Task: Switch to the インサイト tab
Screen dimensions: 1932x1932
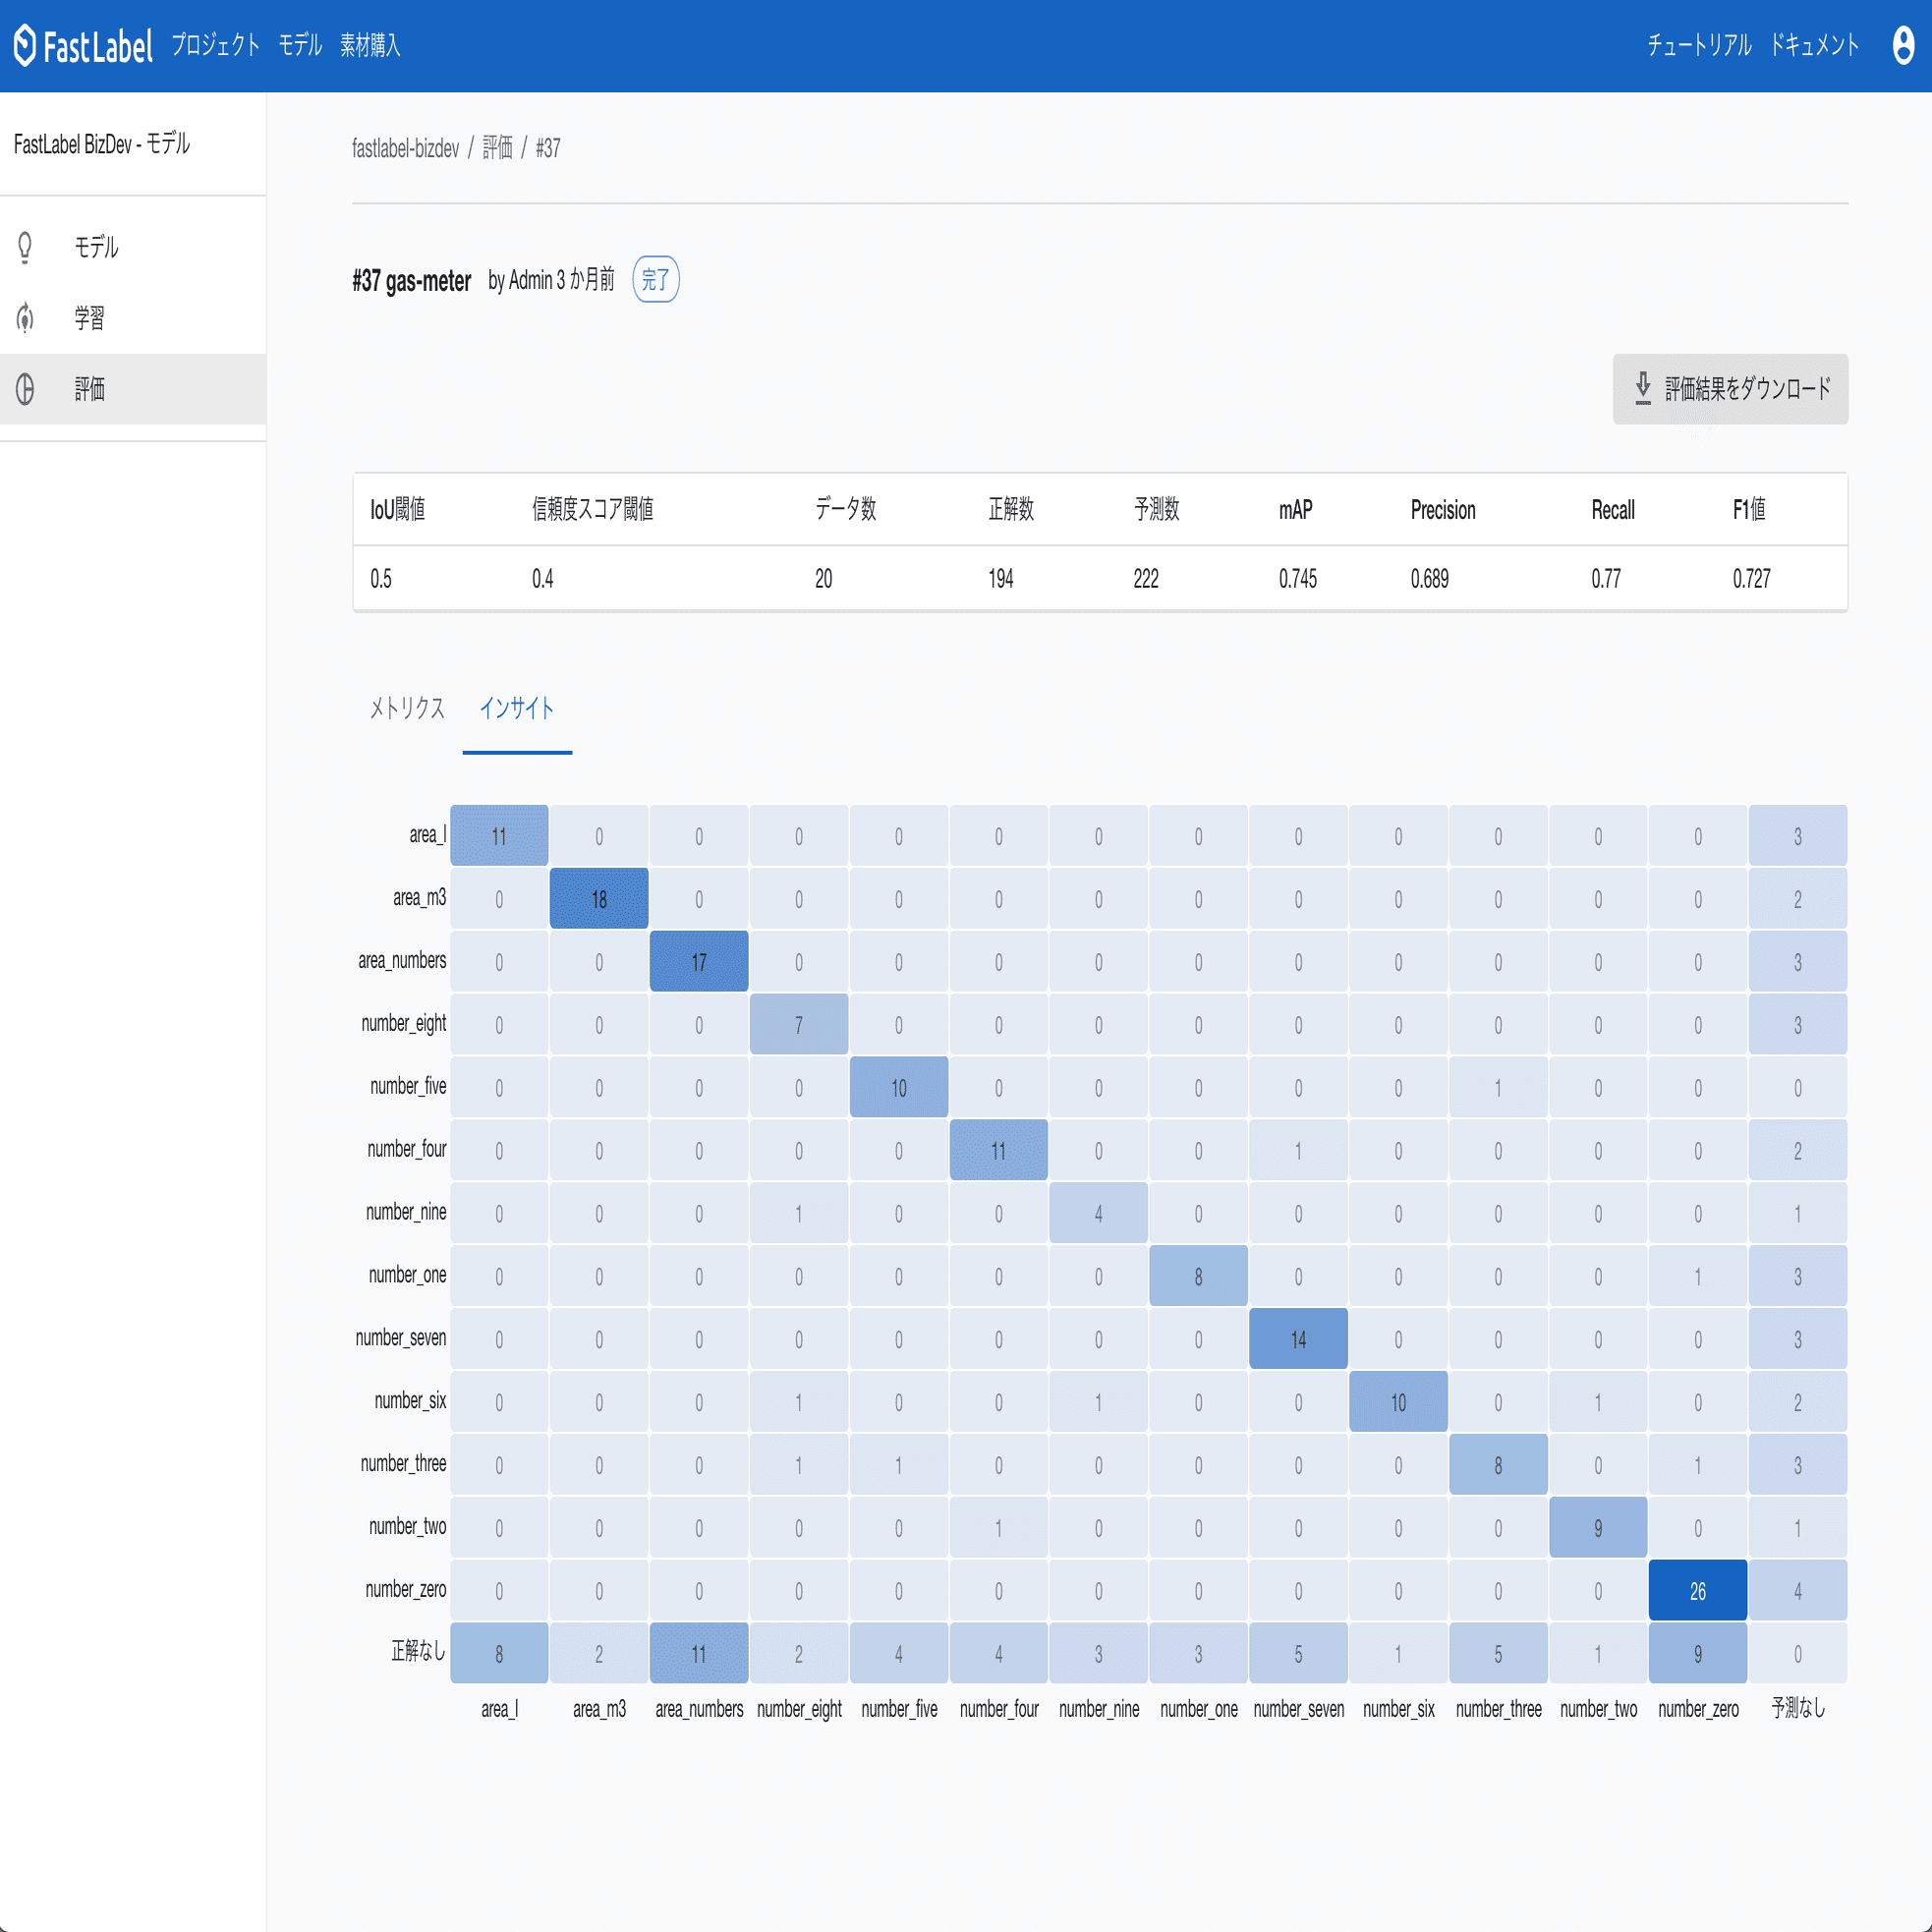Action: coord(517,708)
